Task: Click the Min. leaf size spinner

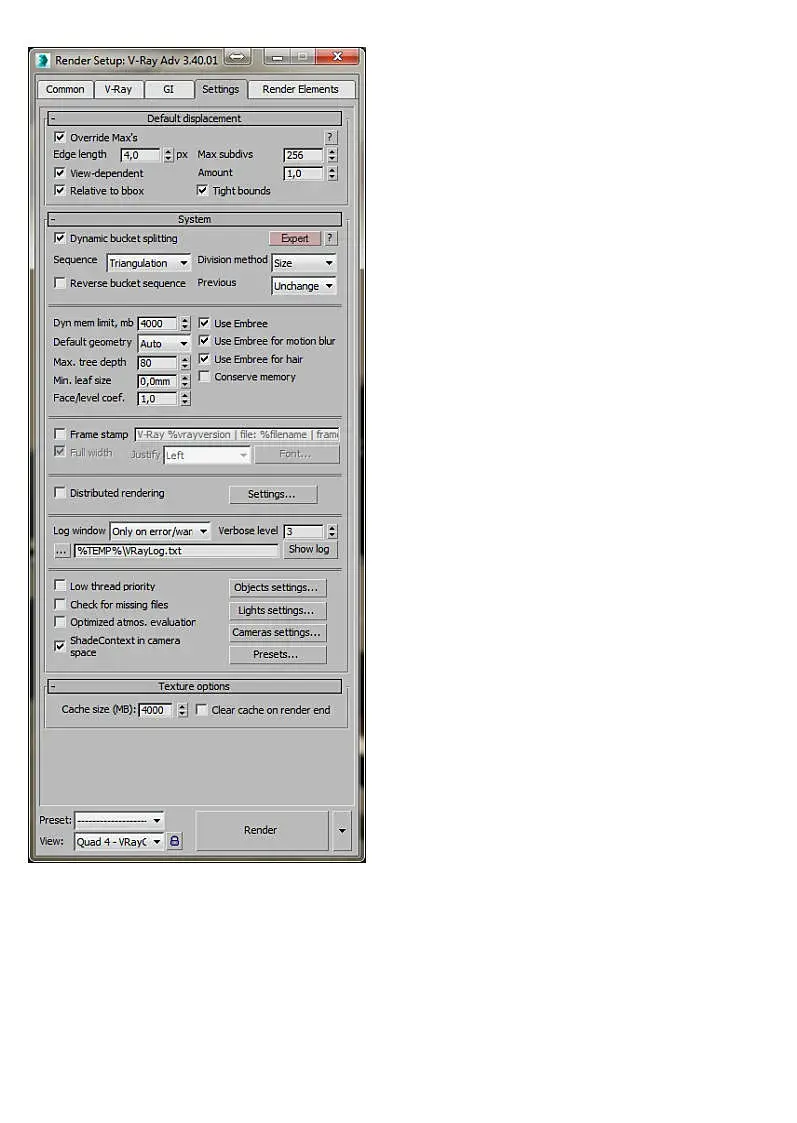Action: point(185,381)
